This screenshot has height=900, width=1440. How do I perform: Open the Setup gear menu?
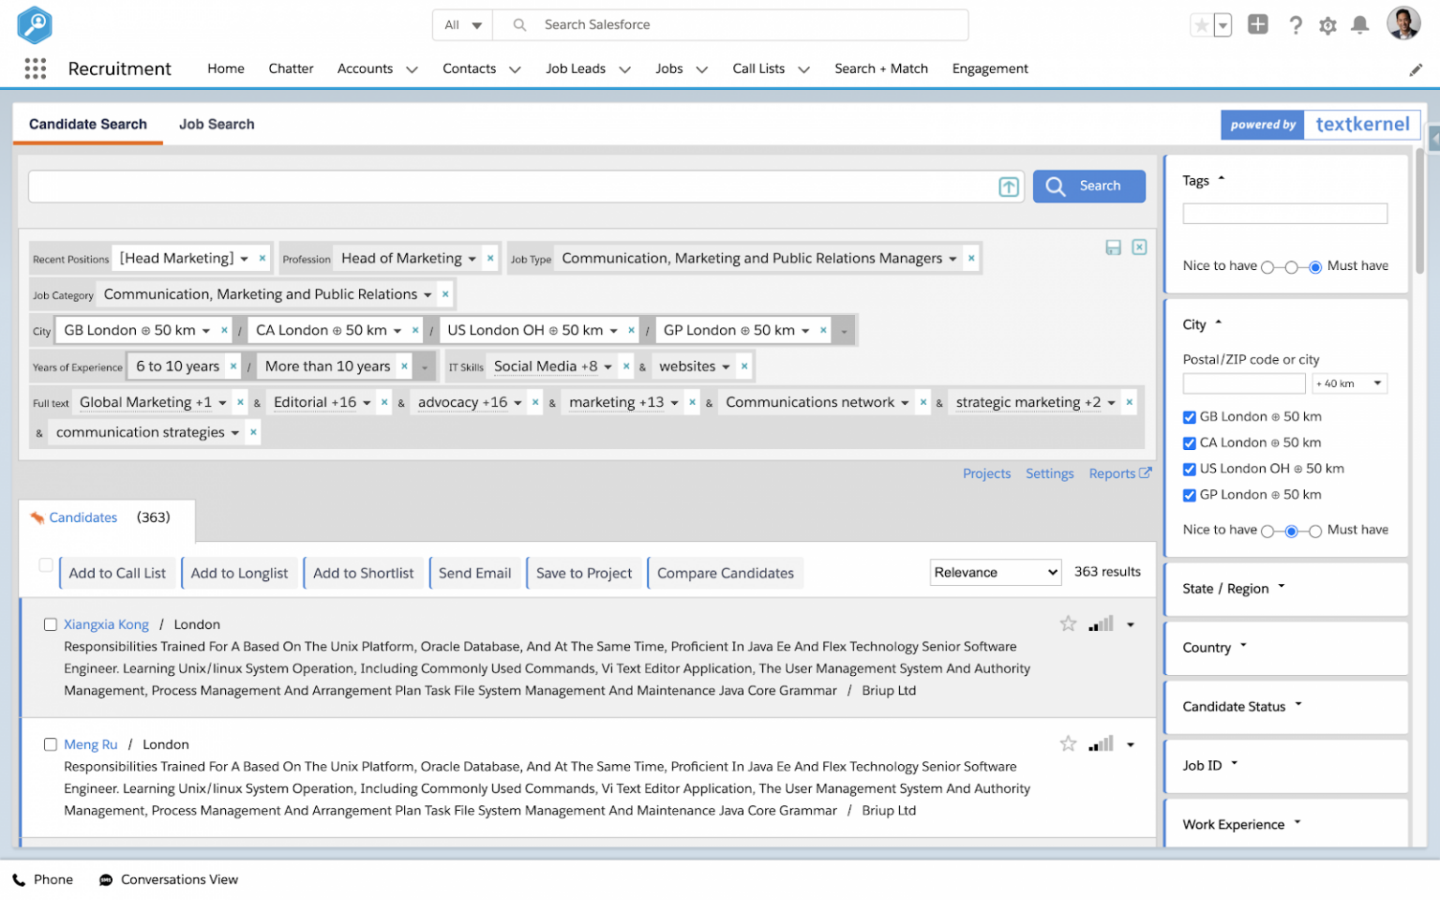pos(1327,25)
